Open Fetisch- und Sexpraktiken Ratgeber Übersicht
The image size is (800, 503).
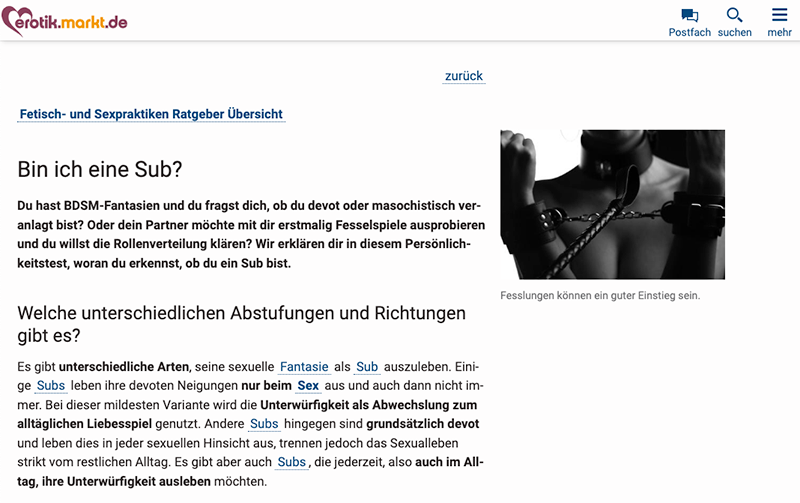[x=151, y=114]
